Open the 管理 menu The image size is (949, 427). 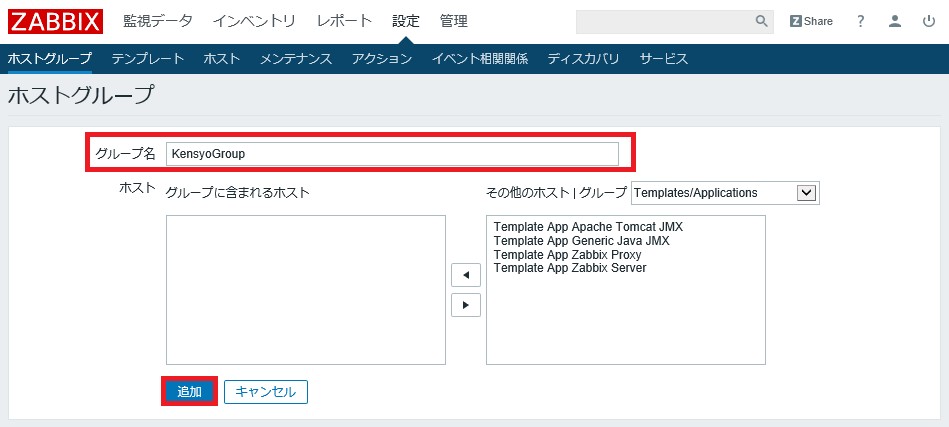pos(453,21)
